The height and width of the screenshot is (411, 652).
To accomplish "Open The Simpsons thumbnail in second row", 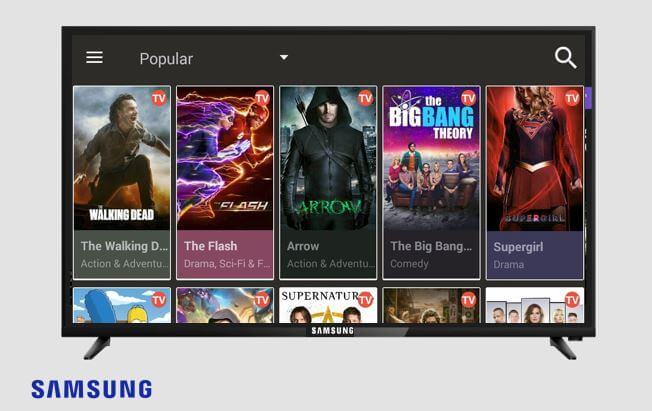I will [122, 305].
